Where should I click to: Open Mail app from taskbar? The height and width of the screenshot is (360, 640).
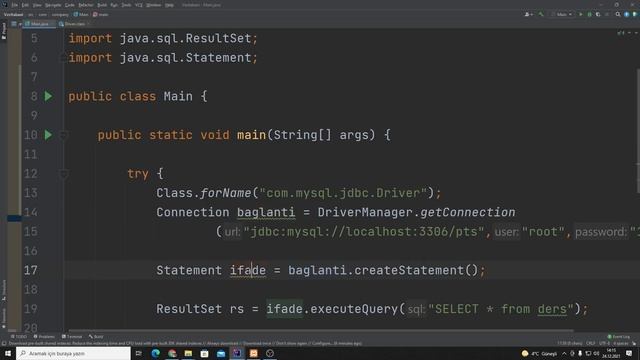[221, 353]
